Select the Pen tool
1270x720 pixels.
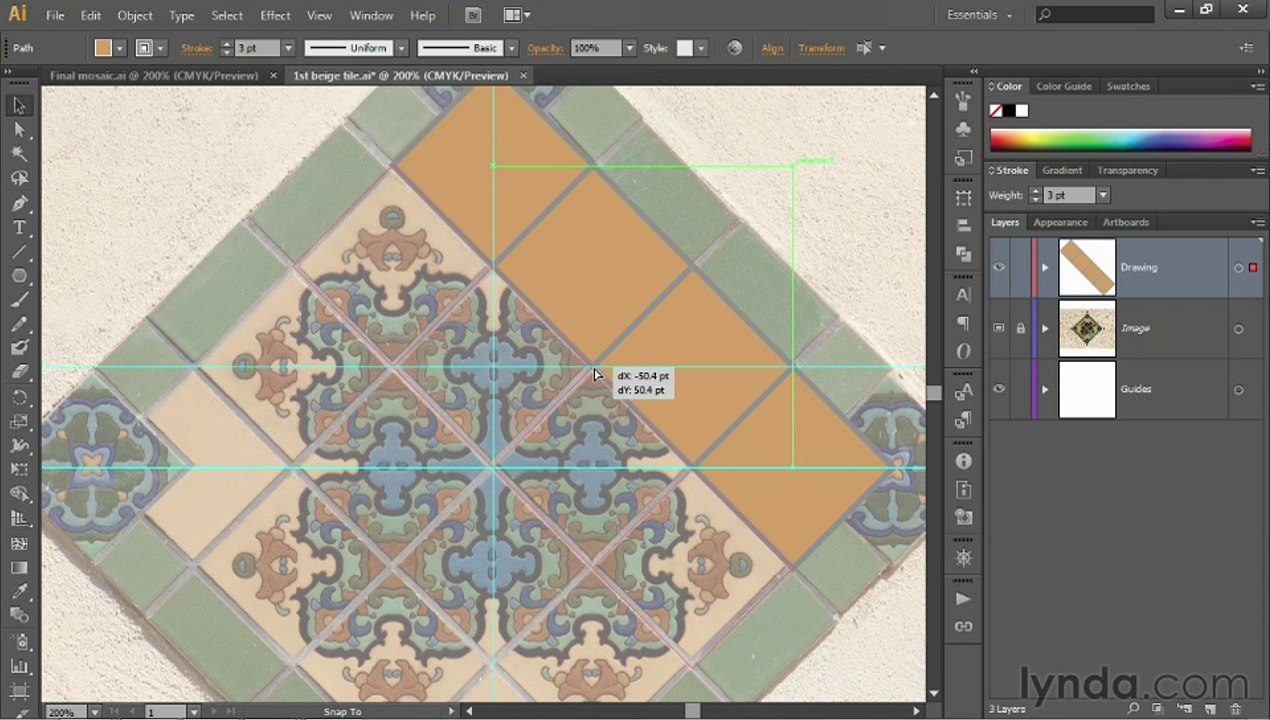click(19, 203)
